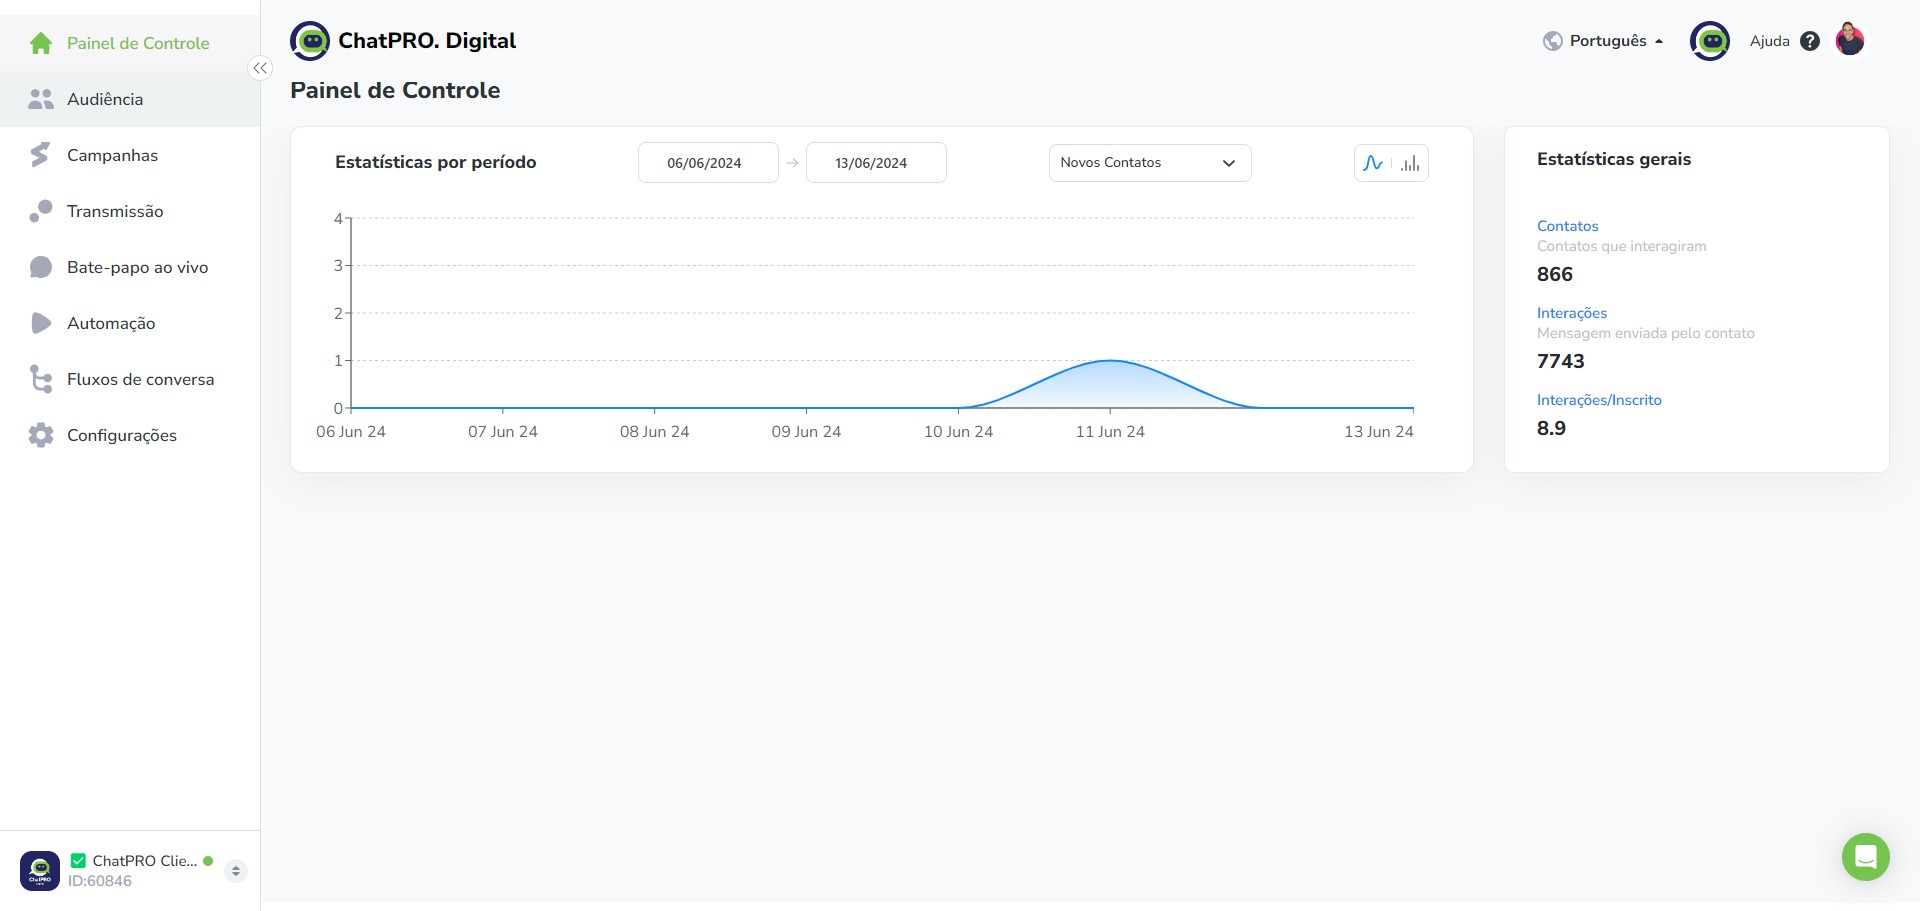Click the Fluxos de conversa branch icon
Viewport: 1920px width, 911px height.
point(41,379)
